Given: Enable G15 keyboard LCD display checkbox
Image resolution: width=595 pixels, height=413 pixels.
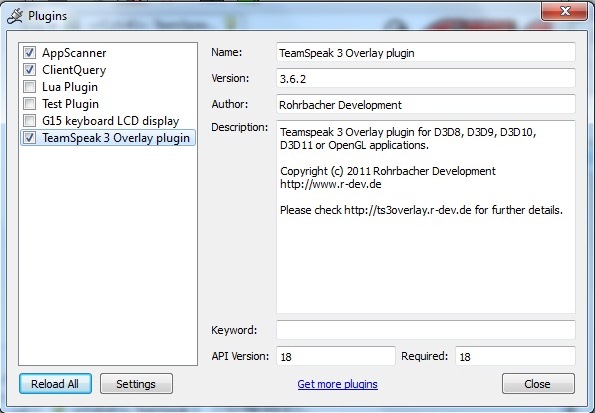Looking at the screenshot, I should [x=30, y=121].
